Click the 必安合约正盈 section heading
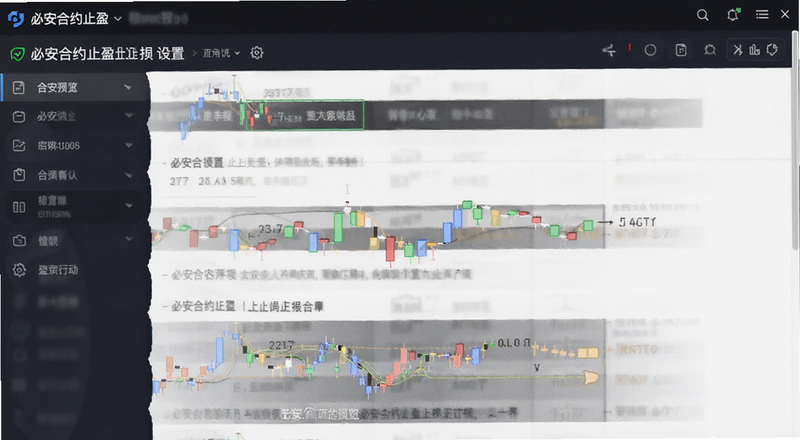Viewport: 800px width, 440px height. pos(203,306)
